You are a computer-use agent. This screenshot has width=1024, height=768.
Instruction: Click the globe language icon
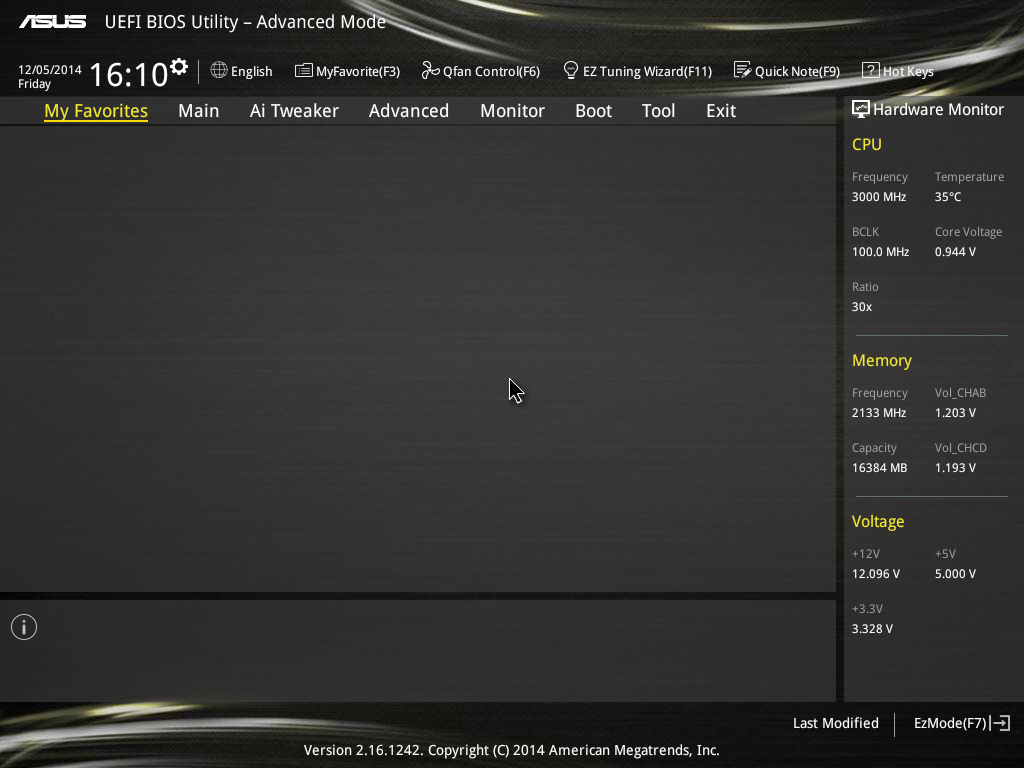click(219, 71)
